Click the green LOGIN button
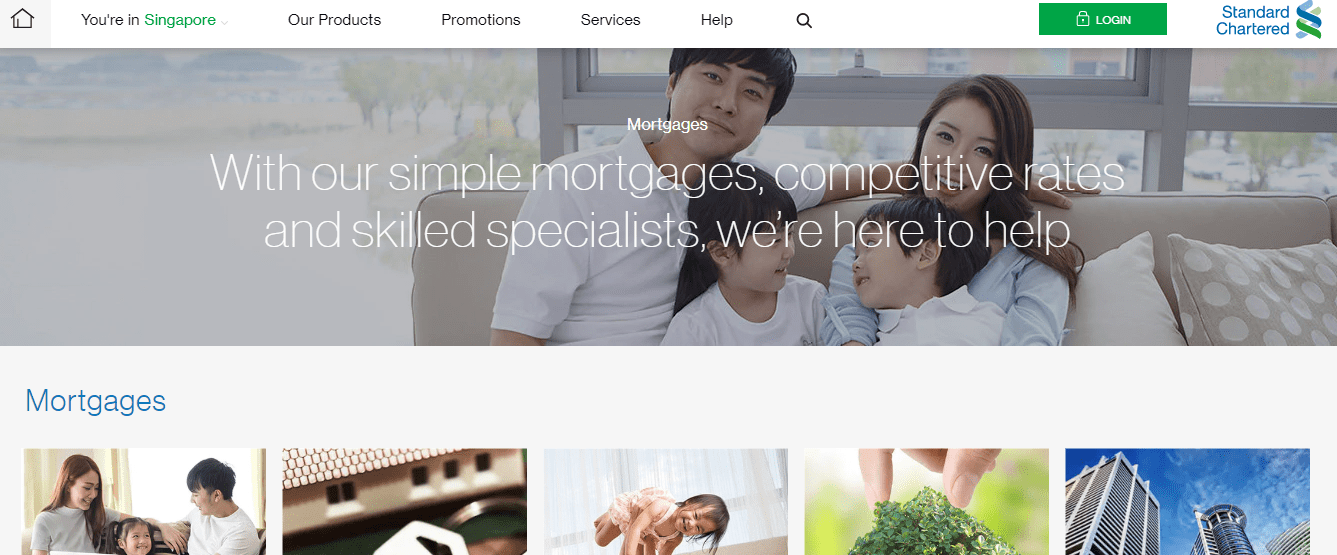 (1102, 19)
